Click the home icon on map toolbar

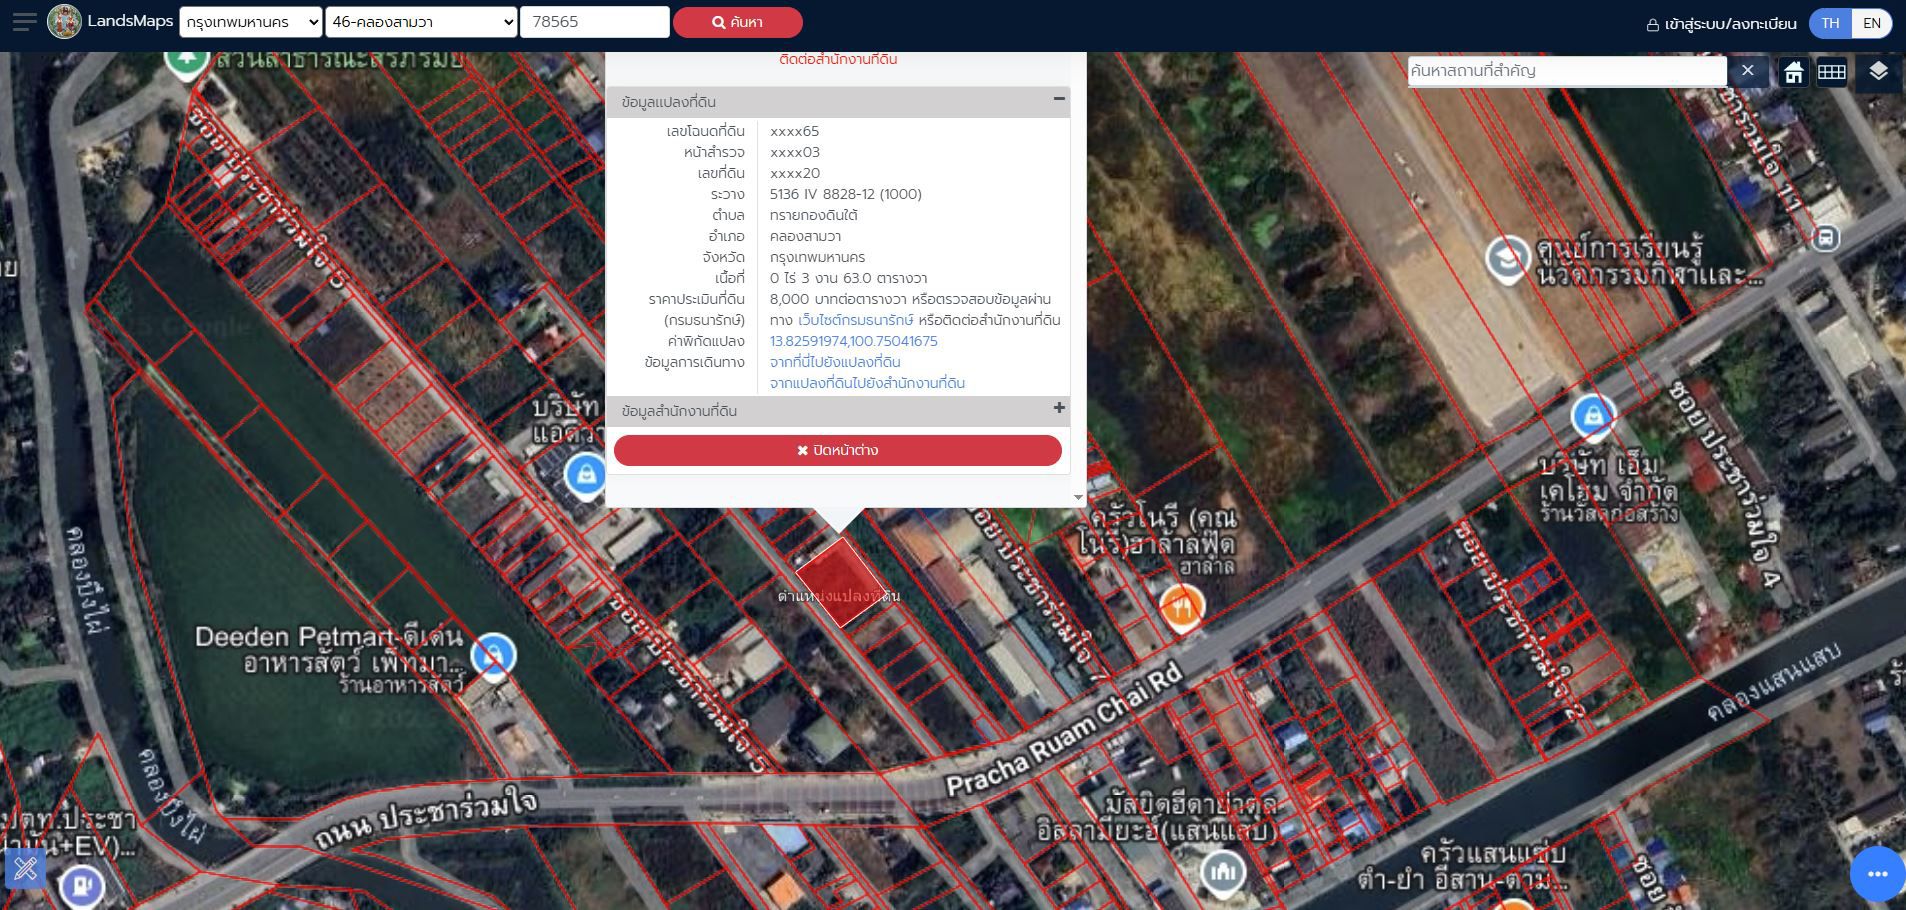pos(1794,72)
